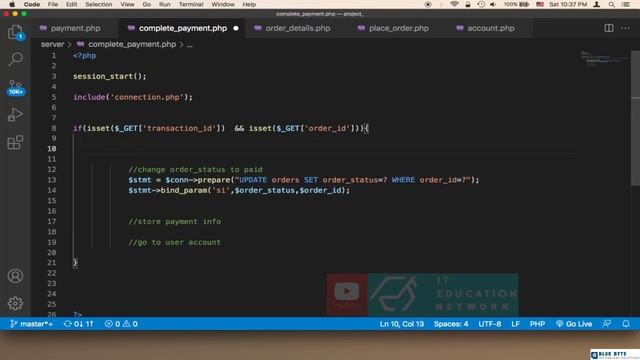Click Ln 10, Col 13 indicator

point(402,324)
